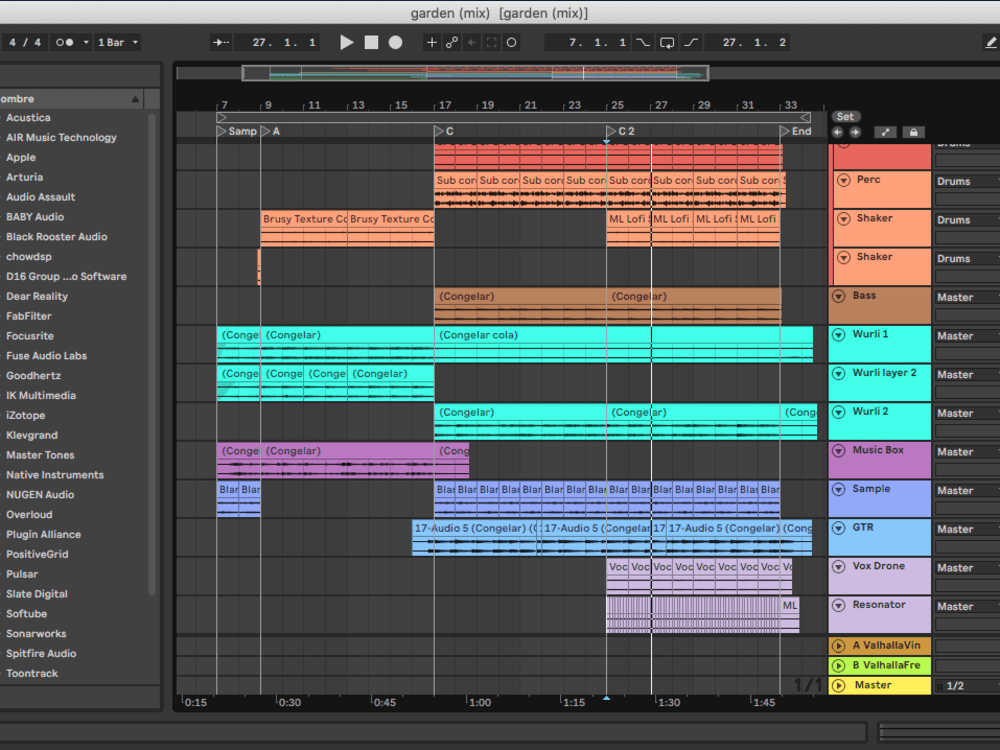Click the Master track arrow icon
Screen dimensions: 1000x750
839,686
